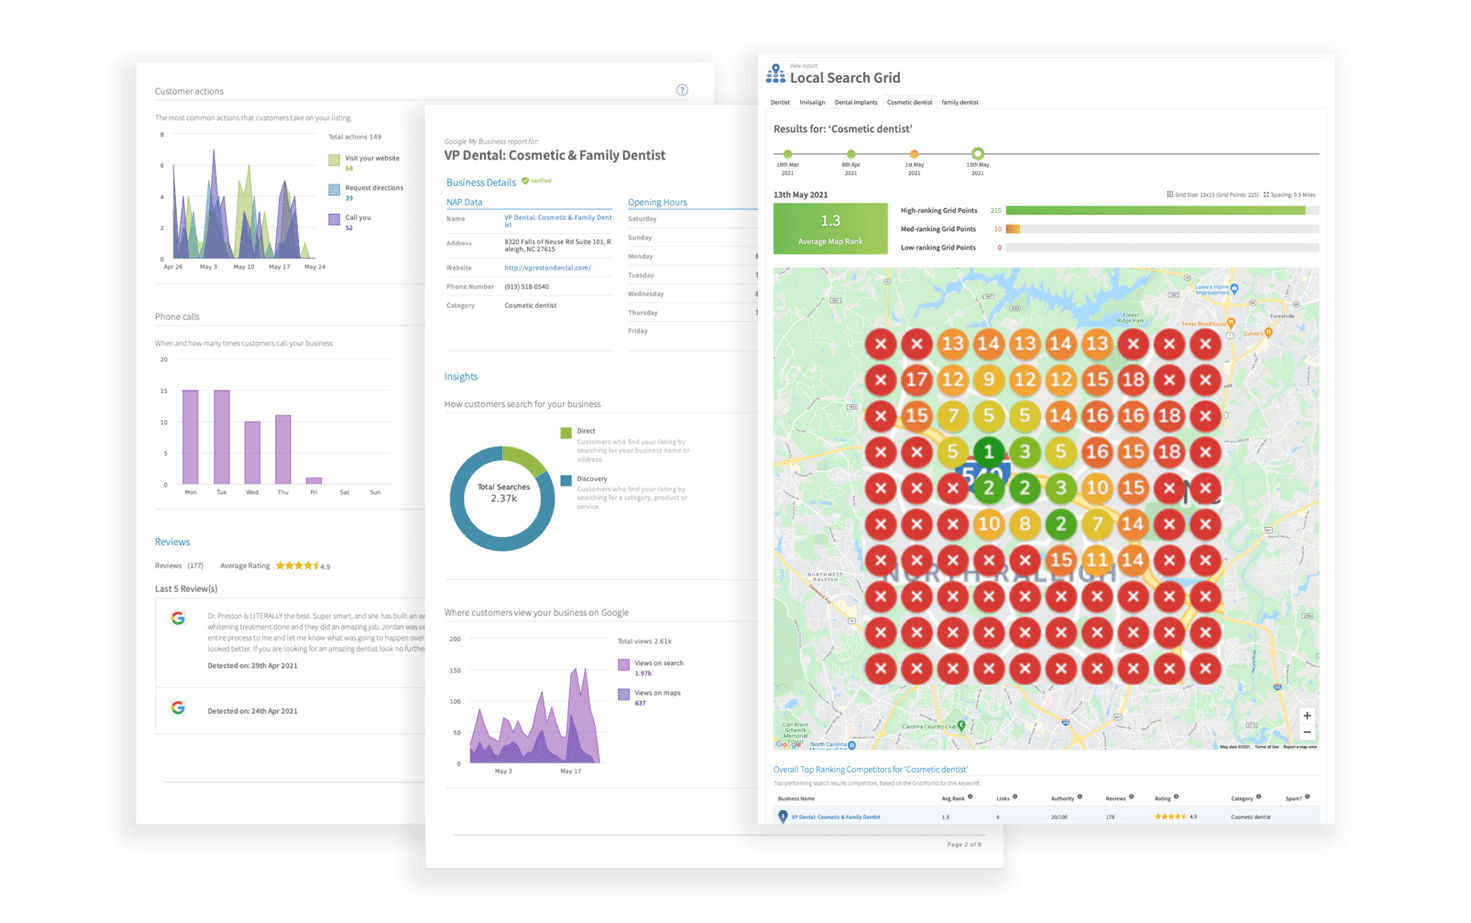Click the Spacing expand-arrows icon
The height and width of the screenshot is (923, 1471).
pyautogui.click(x=1266, y=195)
